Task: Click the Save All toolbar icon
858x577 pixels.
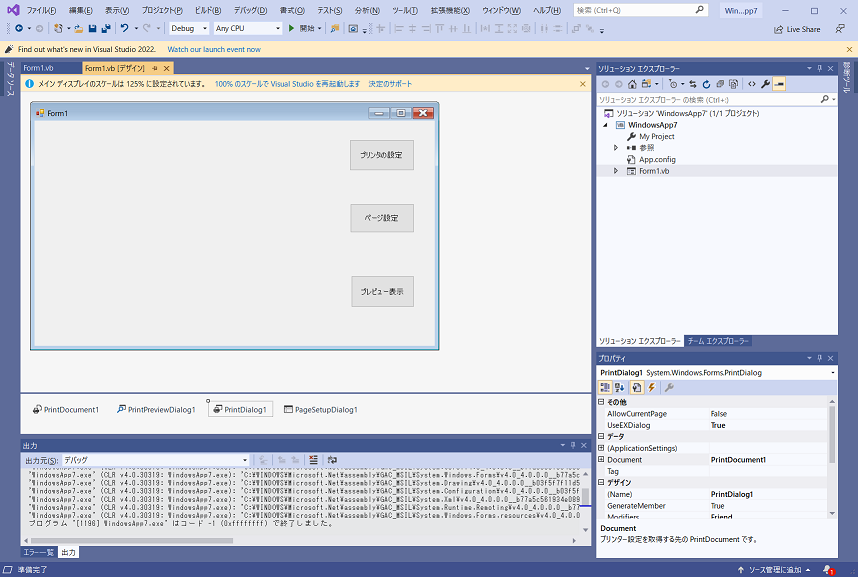Action: [x=106, y=28]
